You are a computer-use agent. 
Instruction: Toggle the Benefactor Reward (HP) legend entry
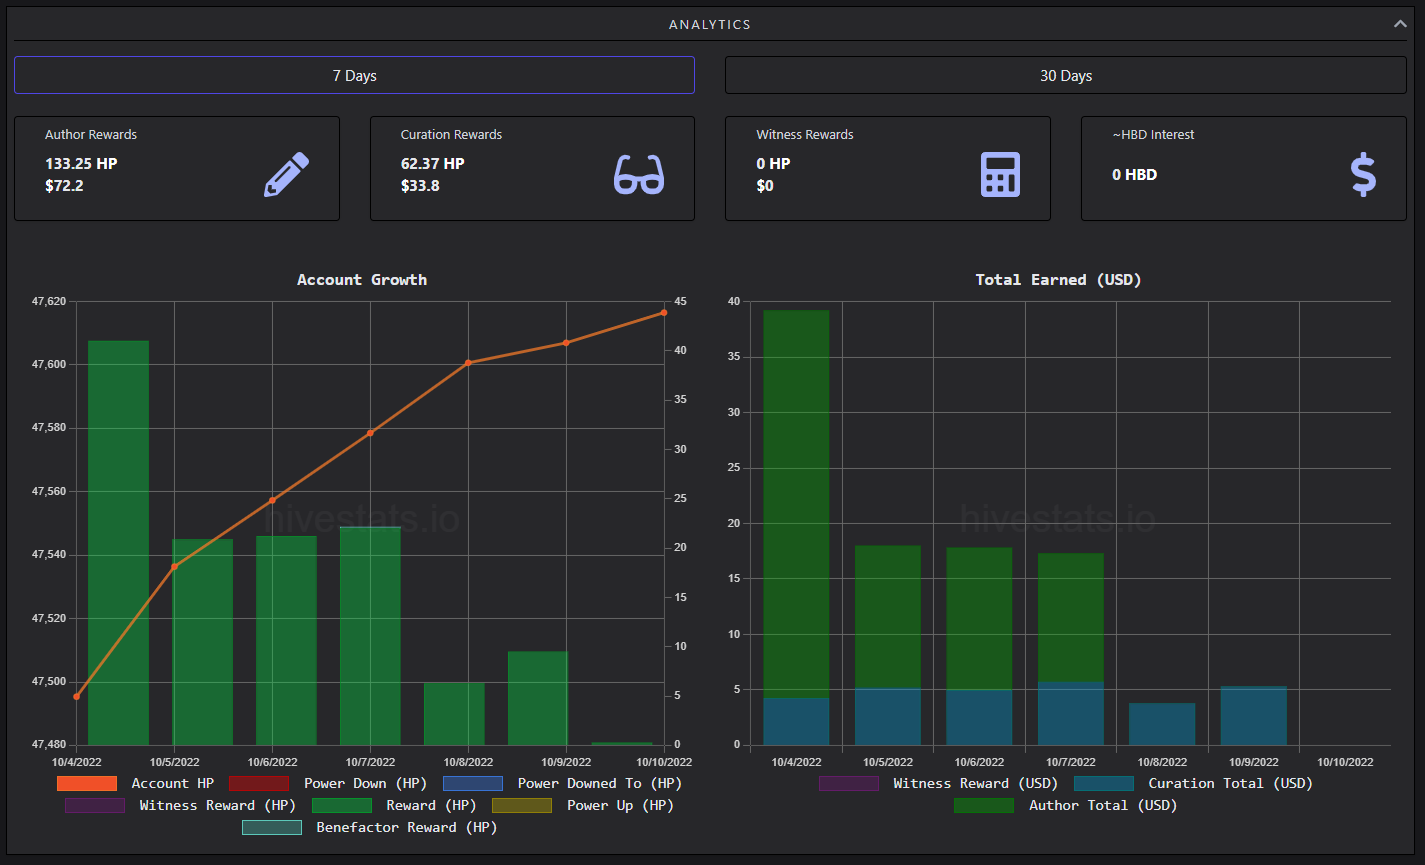point(370,827)
